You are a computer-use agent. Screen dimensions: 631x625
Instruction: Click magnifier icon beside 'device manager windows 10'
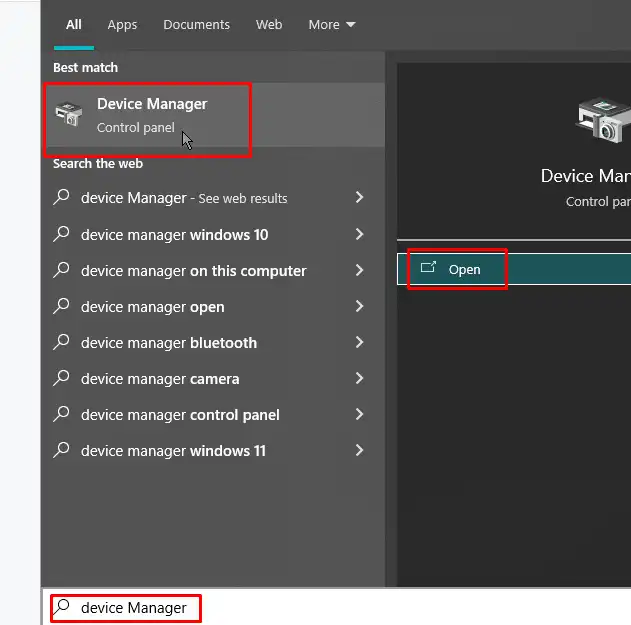click(62, 235)
